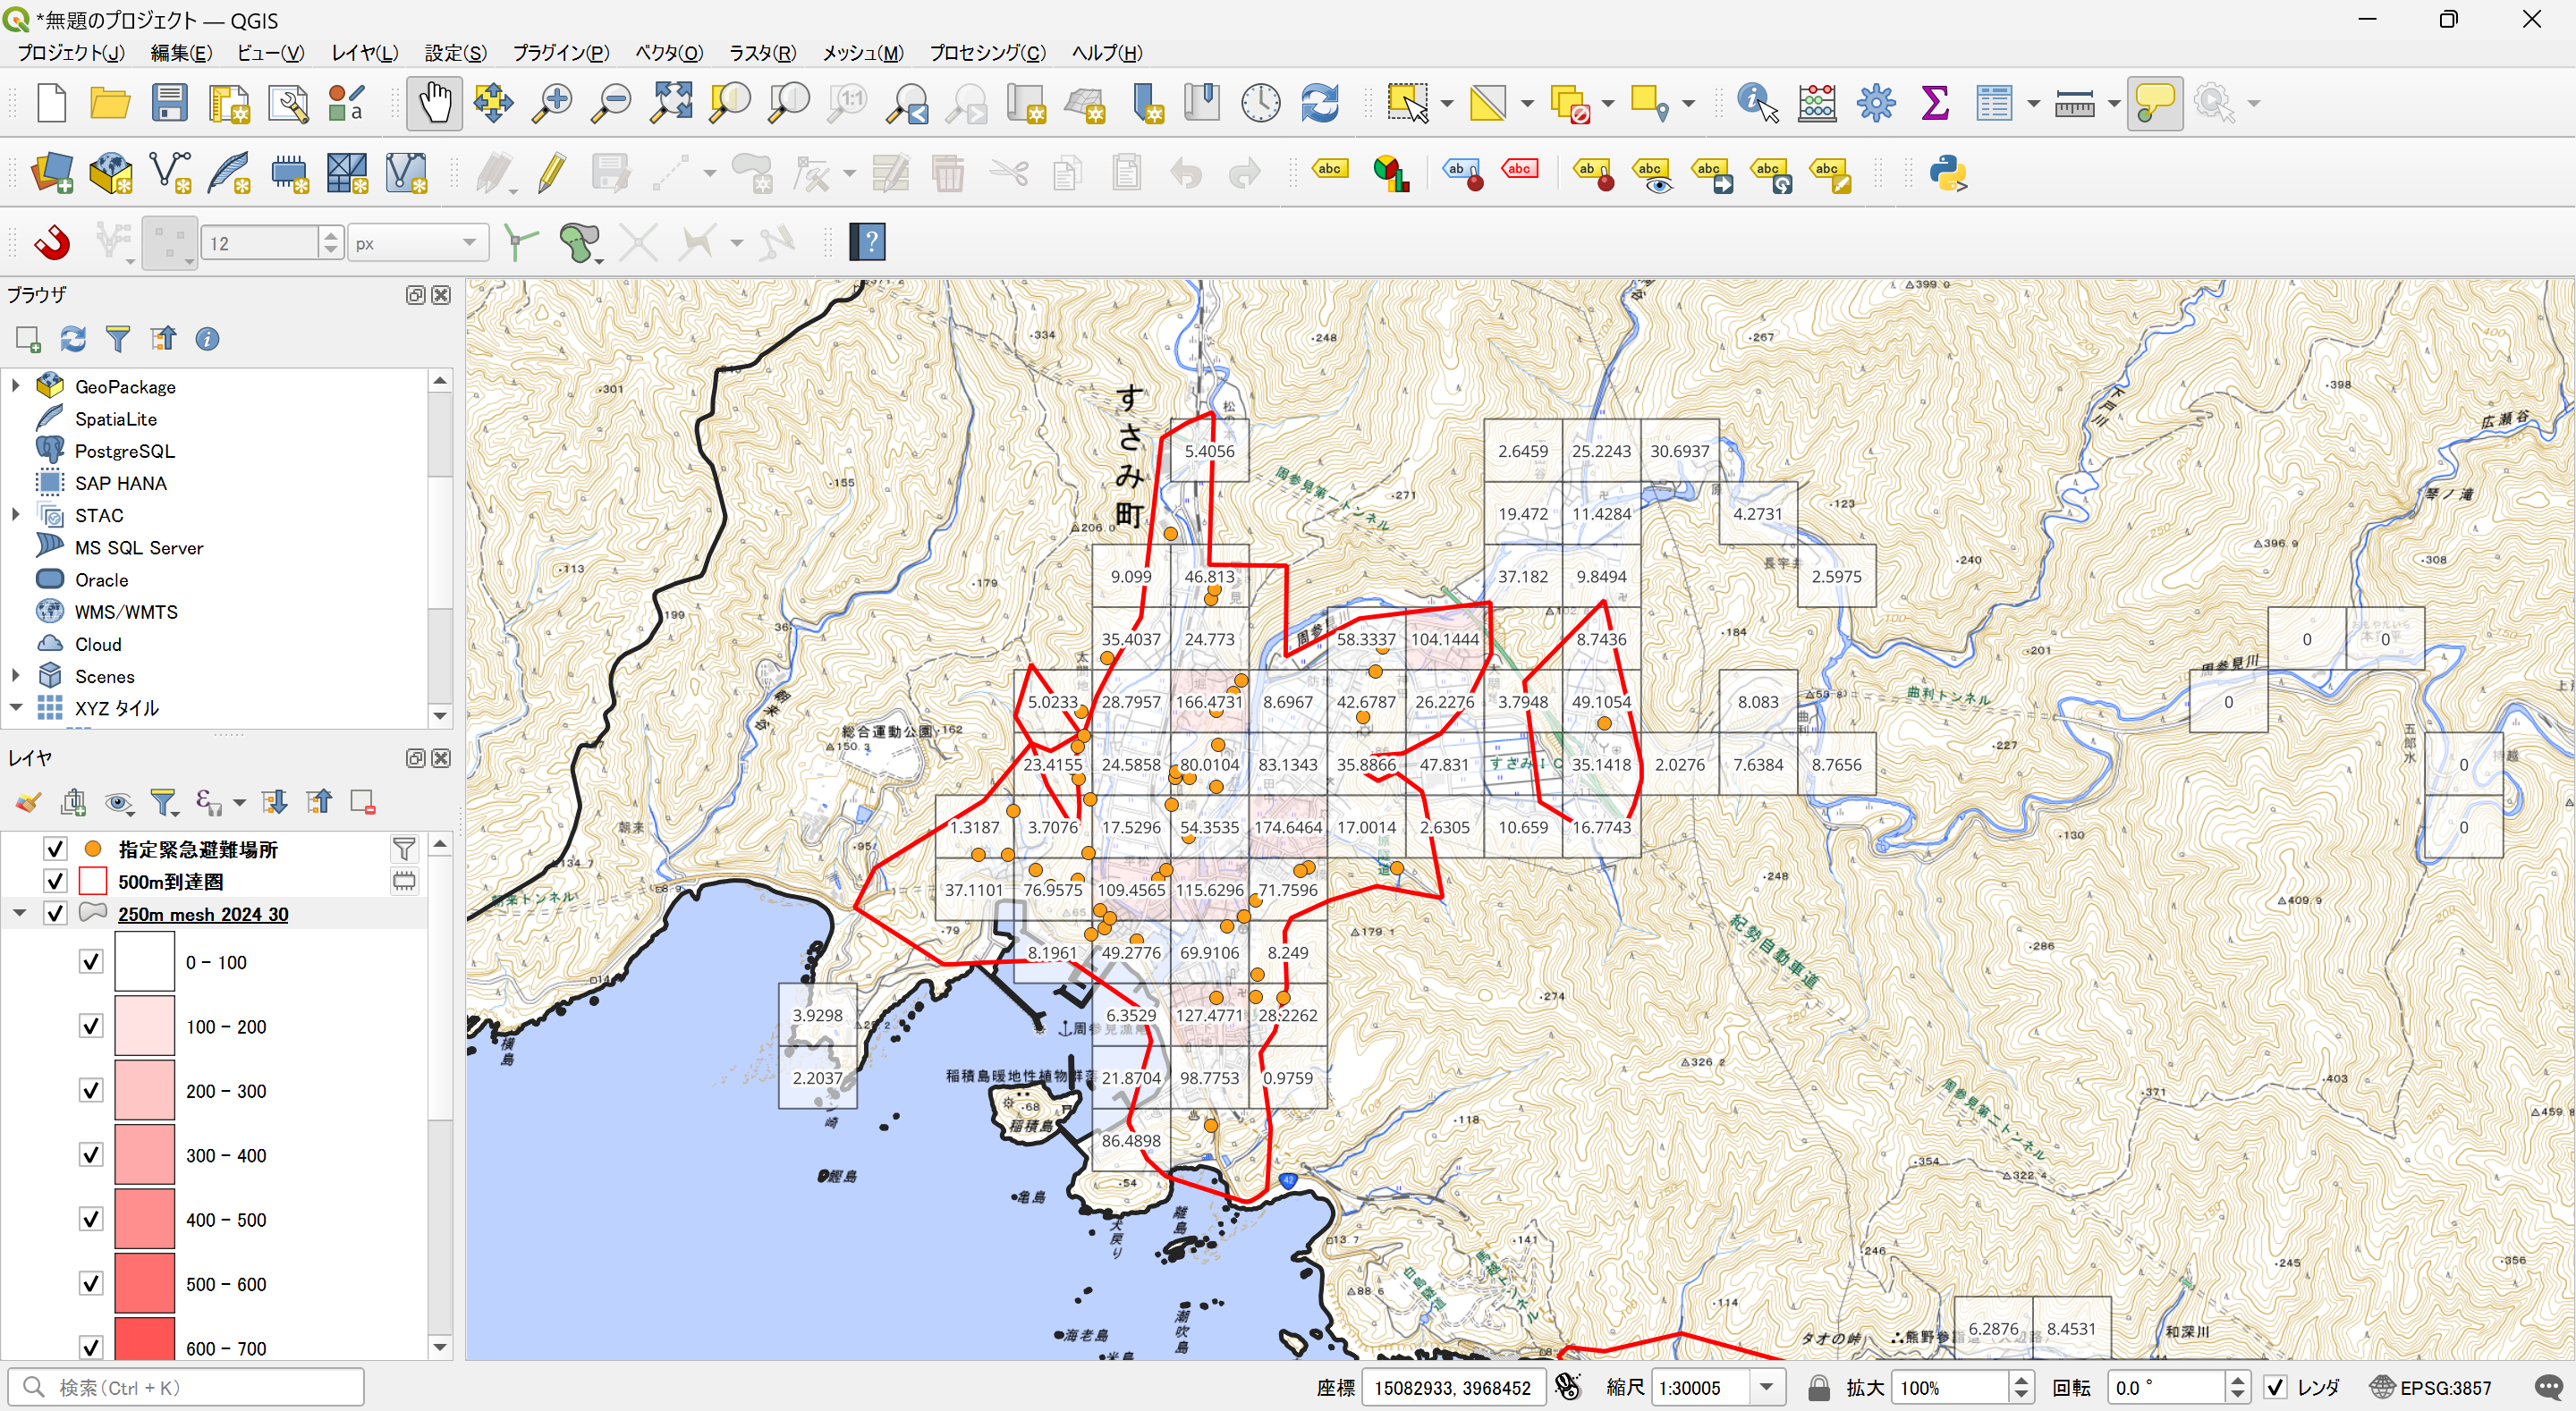Open the scale 1:30005 dropdown
The height and width of the screenshot is (1411, 2576).
coord(1766,1387)
